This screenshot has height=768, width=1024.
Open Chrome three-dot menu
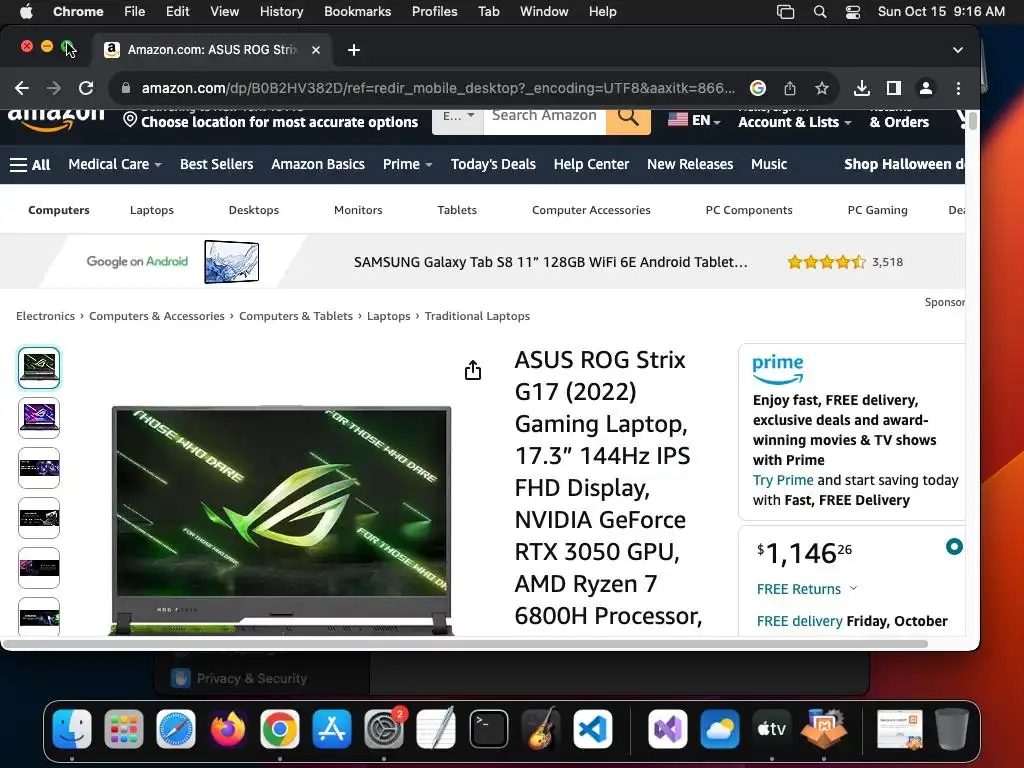958,88
